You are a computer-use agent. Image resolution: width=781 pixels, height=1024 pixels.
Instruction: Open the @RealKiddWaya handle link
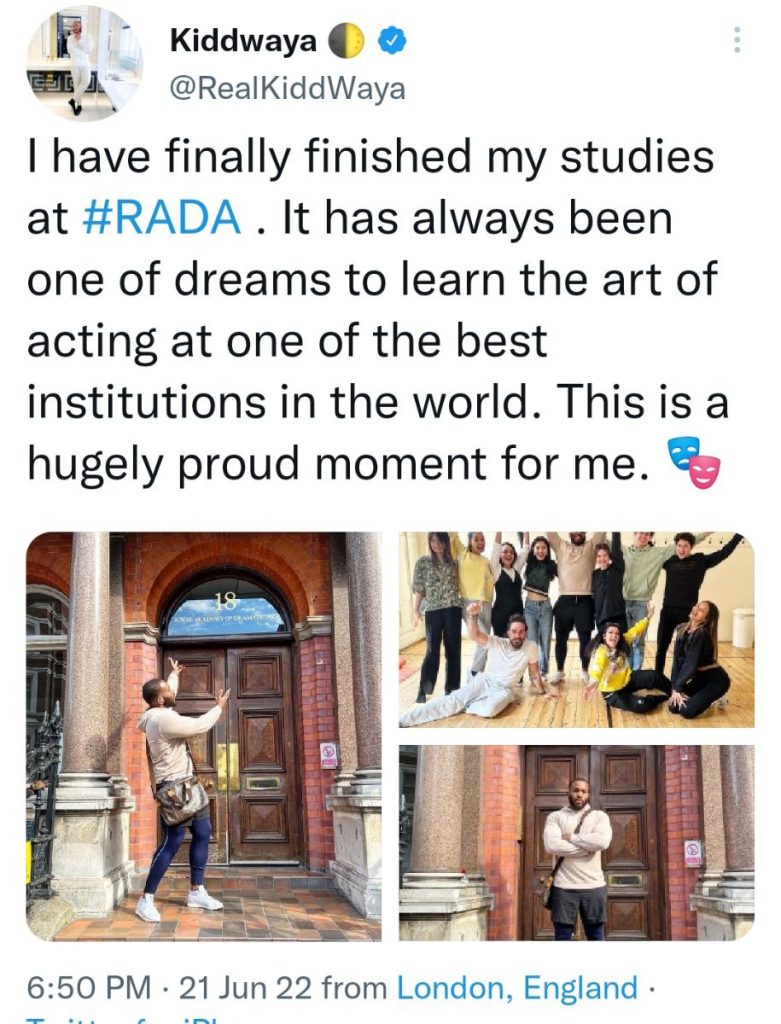tap(287, 89)
